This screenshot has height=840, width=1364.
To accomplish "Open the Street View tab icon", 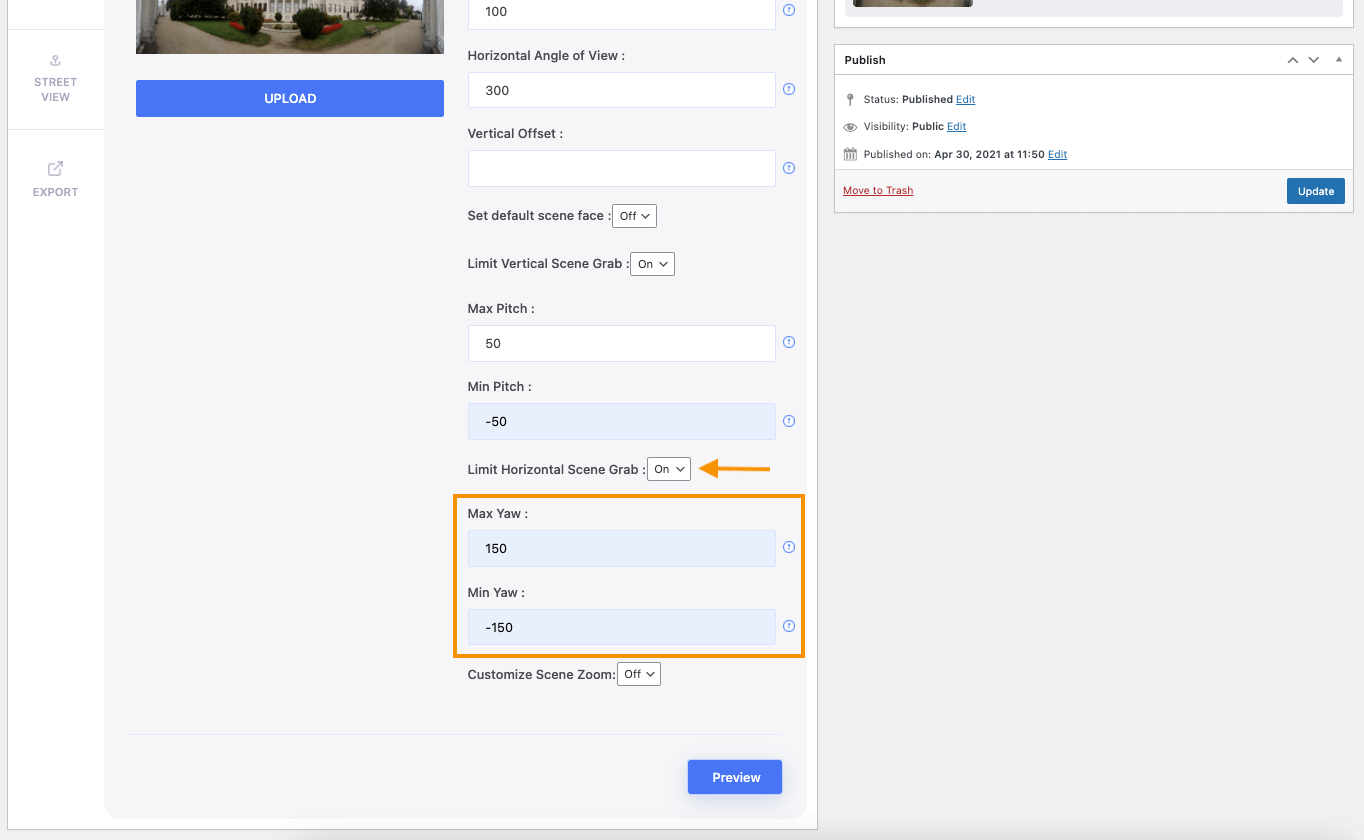I will (x=56, y=62).
